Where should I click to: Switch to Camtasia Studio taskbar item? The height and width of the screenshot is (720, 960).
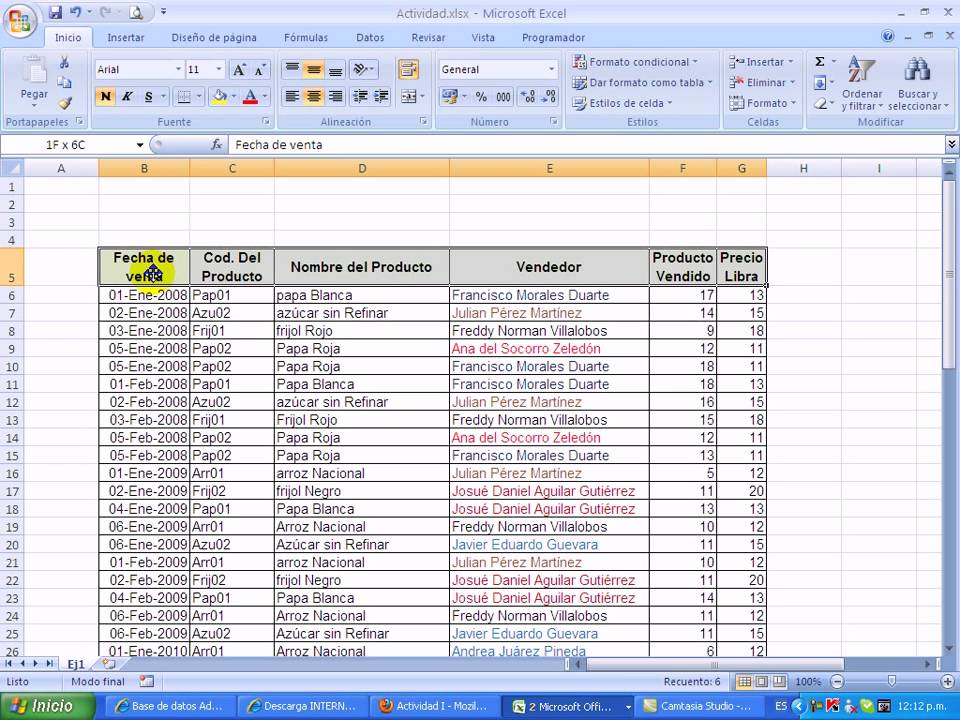[x=698, y=706]
